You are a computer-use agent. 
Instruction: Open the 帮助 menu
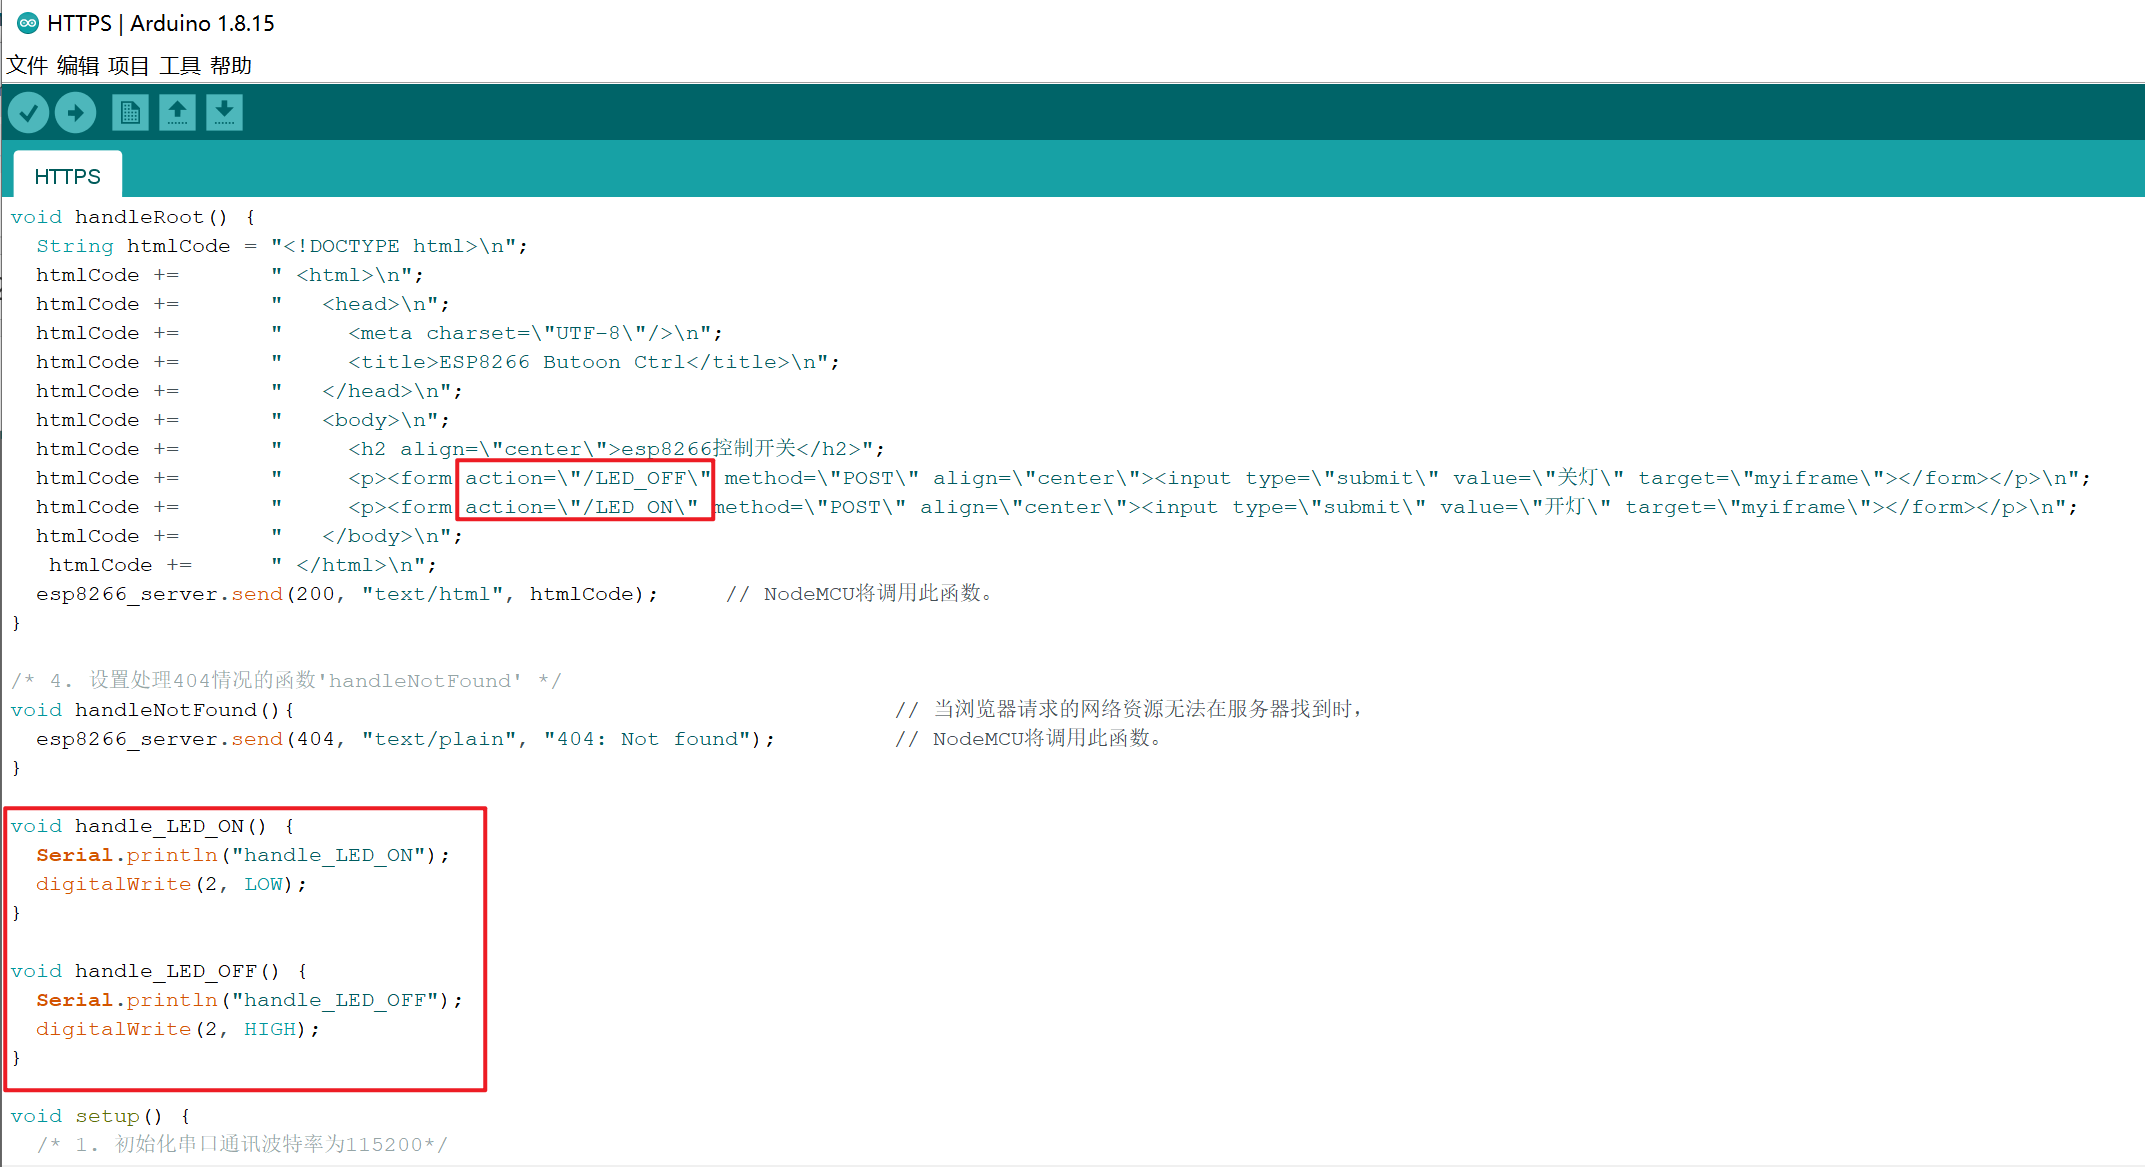click(x=231, y=66)
